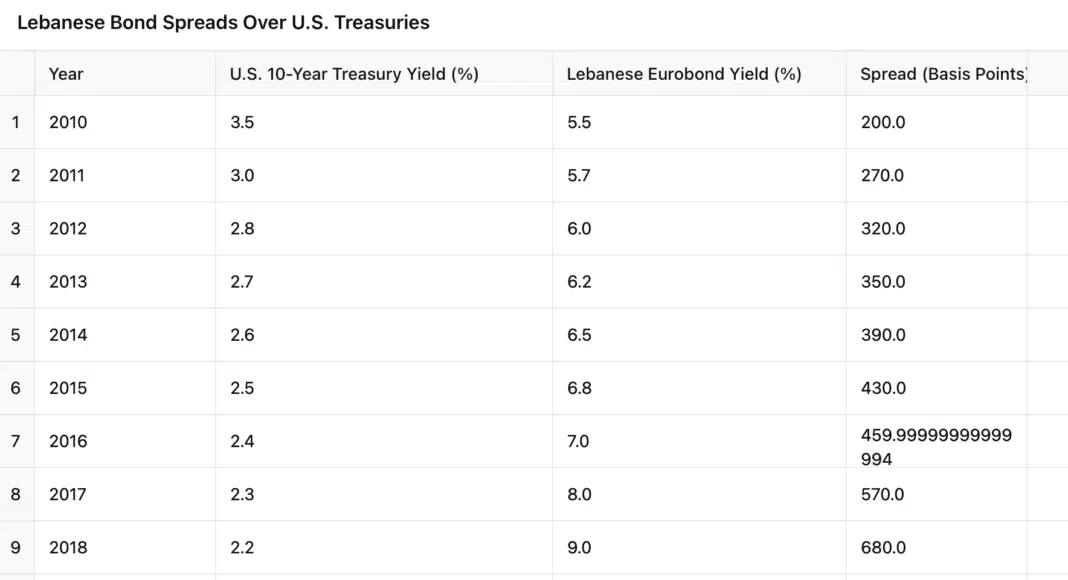Image resolution: width=1068 pixels, height=580 pixels.
Task: Select row number 1
Action: 16,122
